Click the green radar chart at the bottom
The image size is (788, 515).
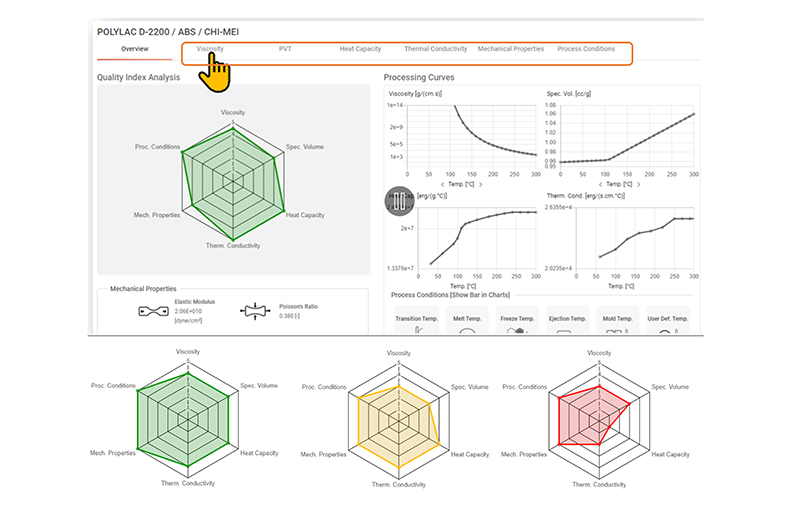tap(188, 419)
